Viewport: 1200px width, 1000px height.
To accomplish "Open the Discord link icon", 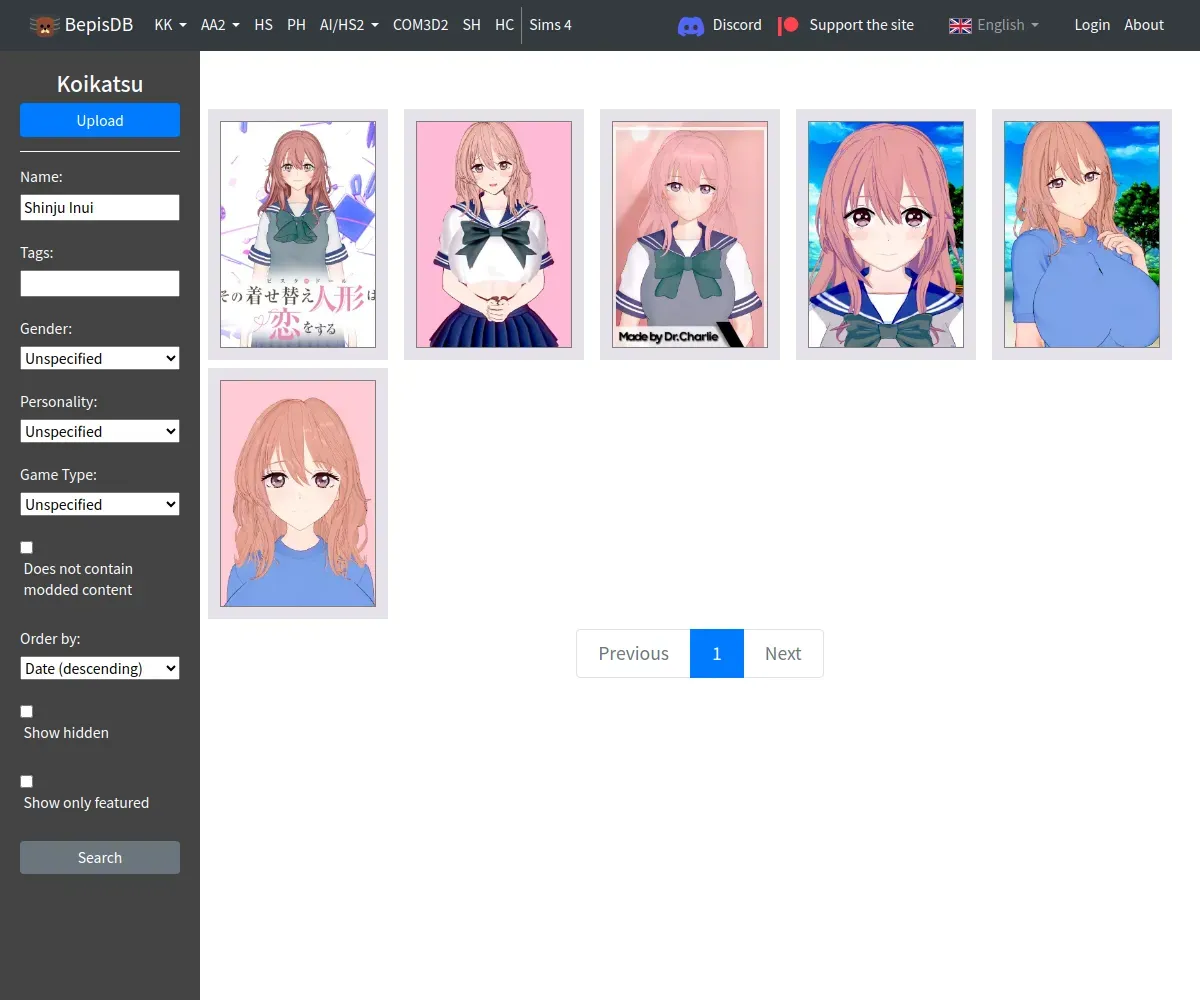I will [x=691, y=25].
